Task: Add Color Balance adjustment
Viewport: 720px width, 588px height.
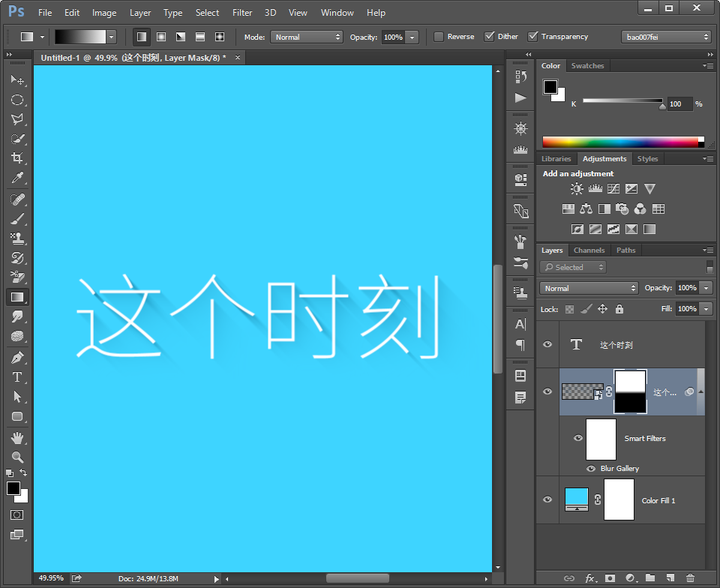Action: tap(586, 209)
